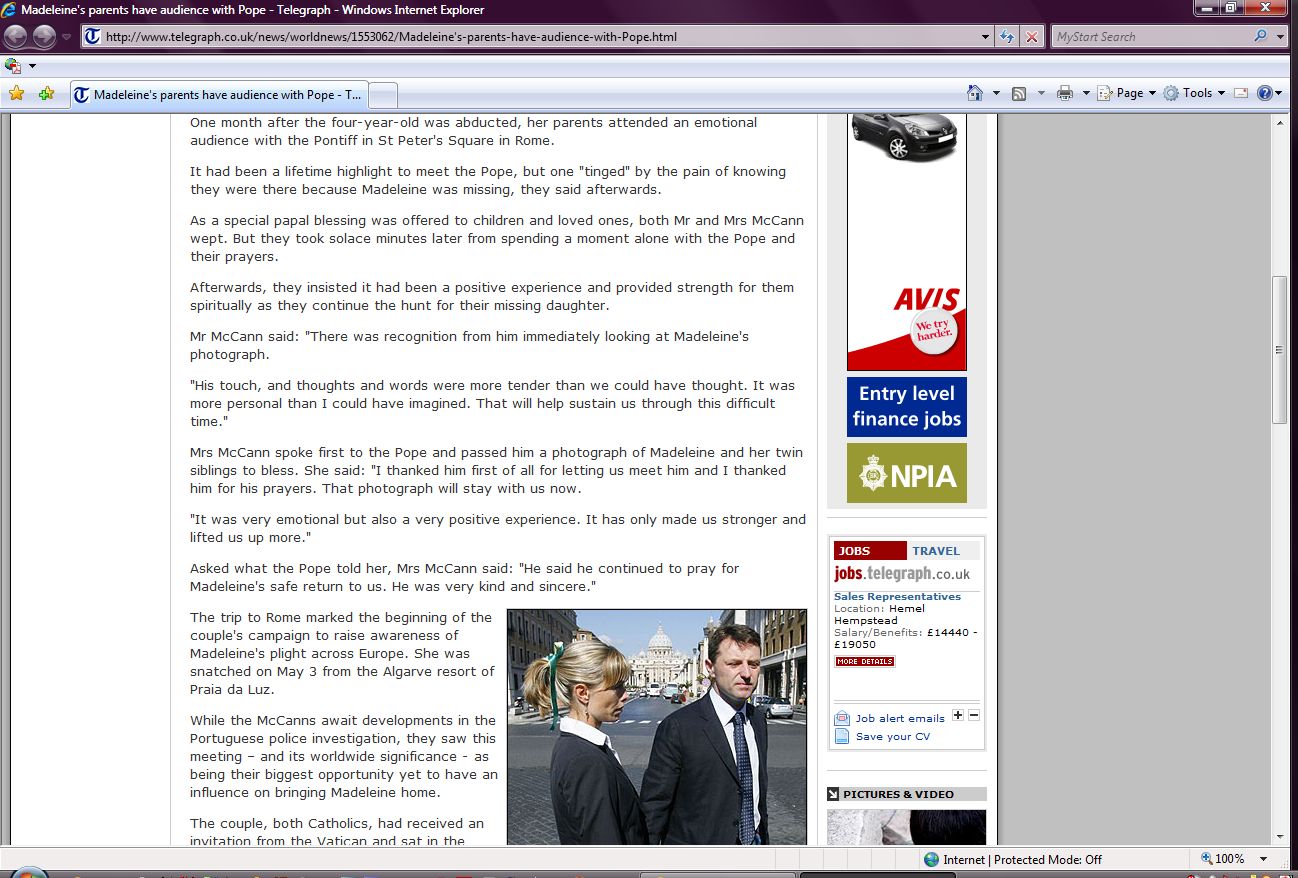This screenshot has width=1298, height=878.
Task: Switch to the TRAVEL tab
Action: click(935, 551)
